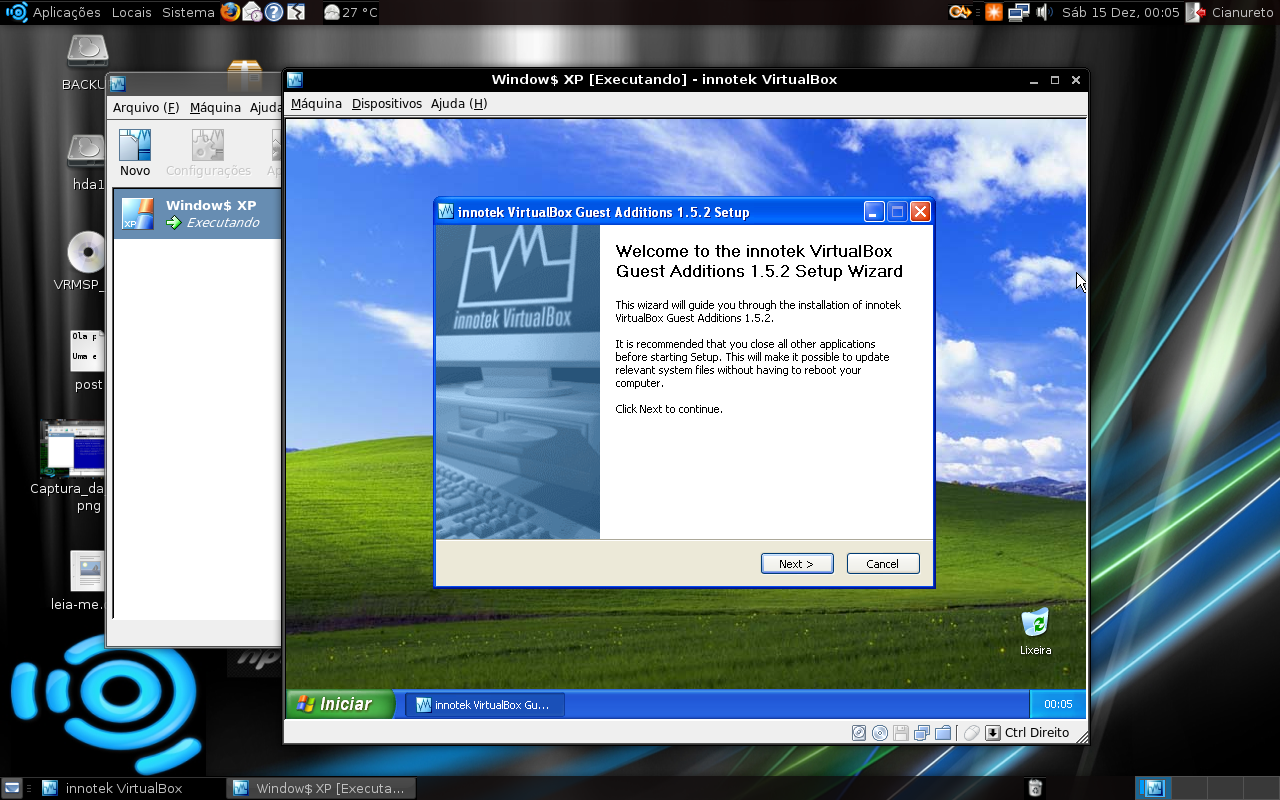
Task: Click the mouse capture indicator in VM status bar
Action: (x=972, y=733)
